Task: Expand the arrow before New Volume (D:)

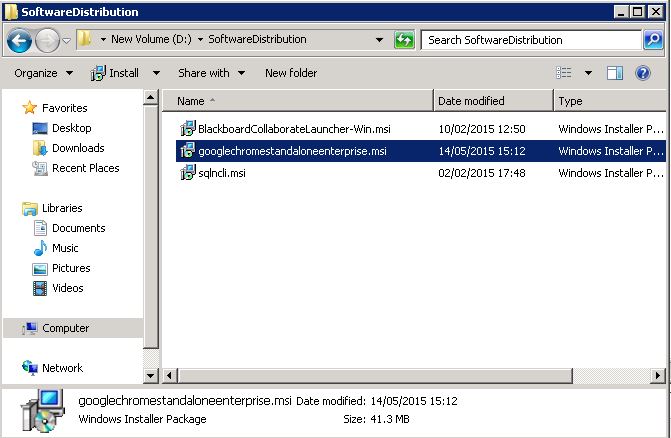Action: 103,40
